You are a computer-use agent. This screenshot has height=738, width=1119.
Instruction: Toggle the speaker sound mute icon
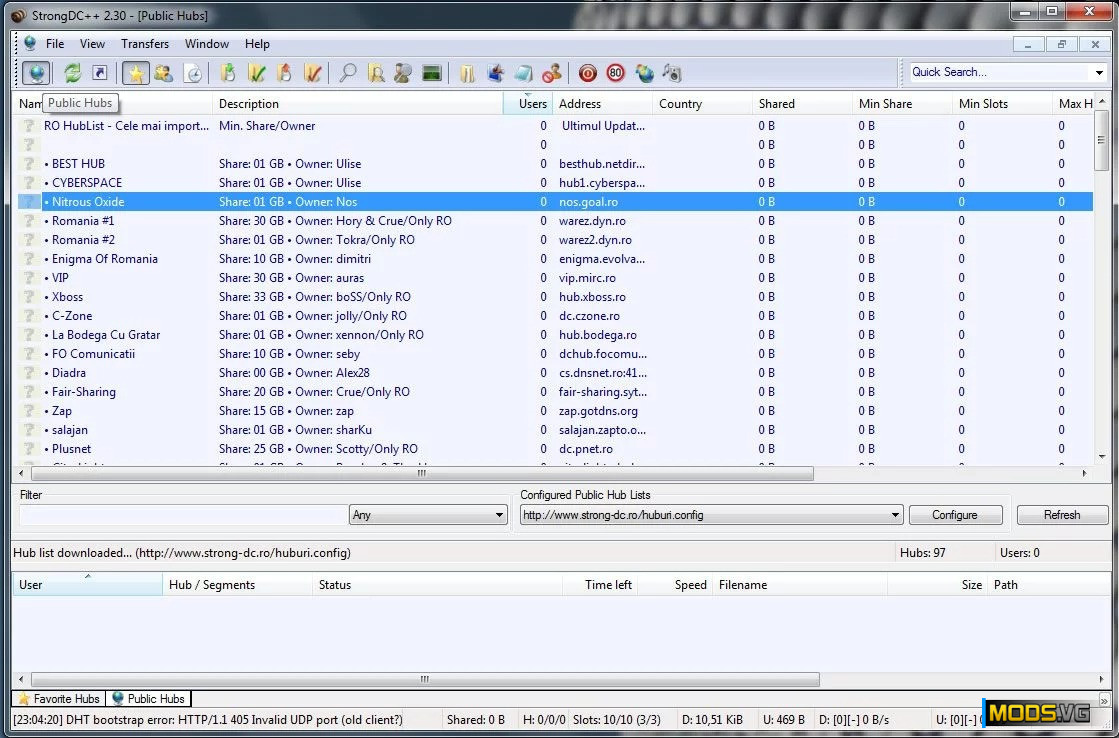pyautogui.click(x=672, y=73)
